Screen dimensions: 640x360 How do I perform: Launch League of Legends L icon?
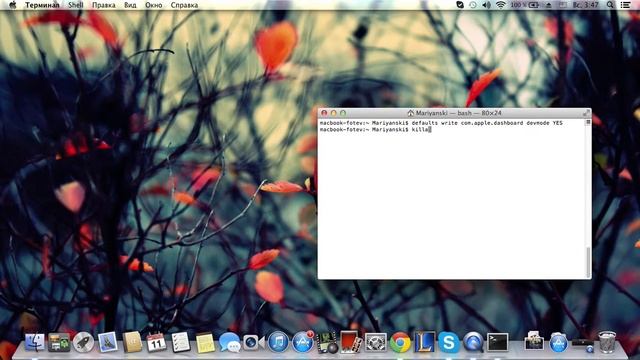[424, 342]
